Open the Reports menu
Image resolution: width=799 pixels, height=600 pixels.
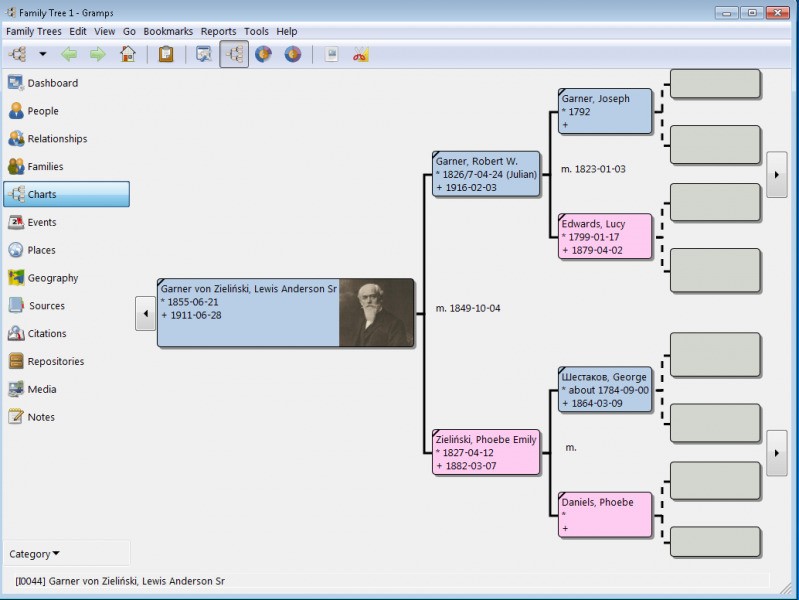[218, 31]
